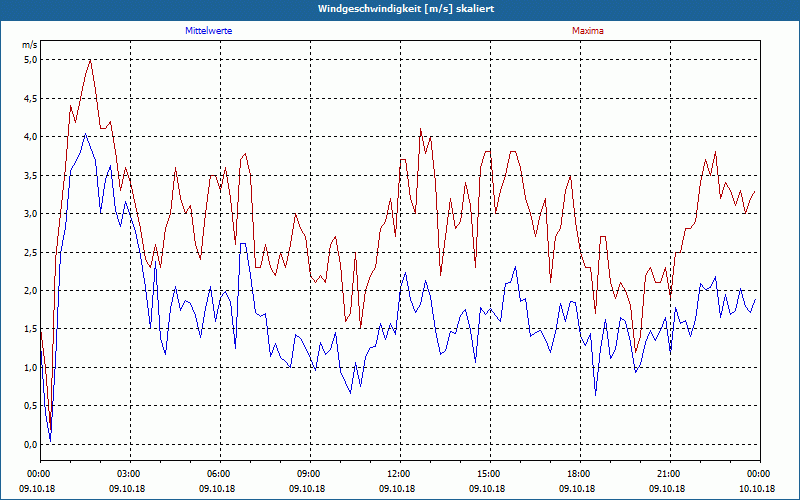Click the red Maxima legend label

click(588, 31)
